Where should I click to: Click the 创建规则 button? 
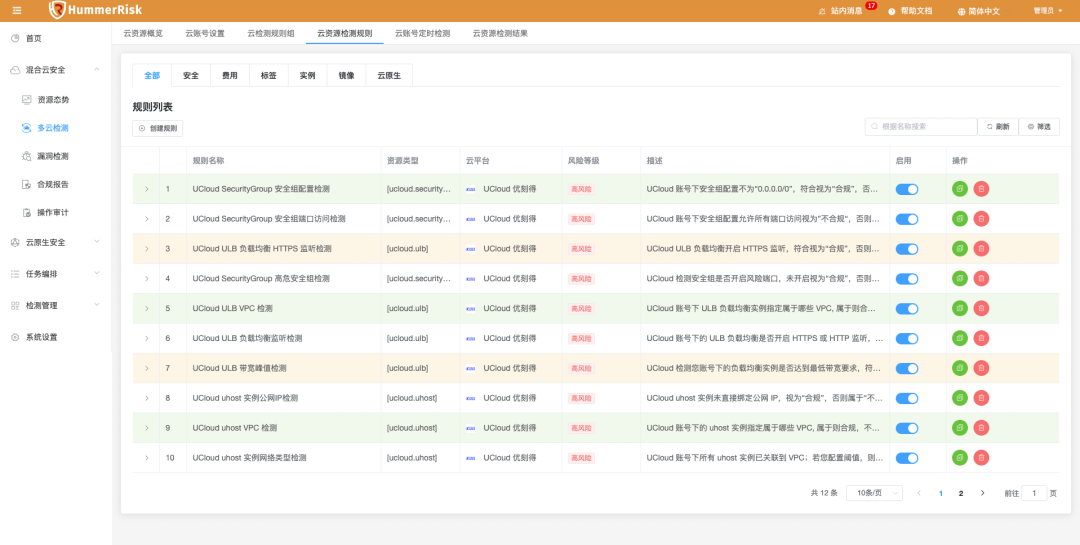point(158,128)
